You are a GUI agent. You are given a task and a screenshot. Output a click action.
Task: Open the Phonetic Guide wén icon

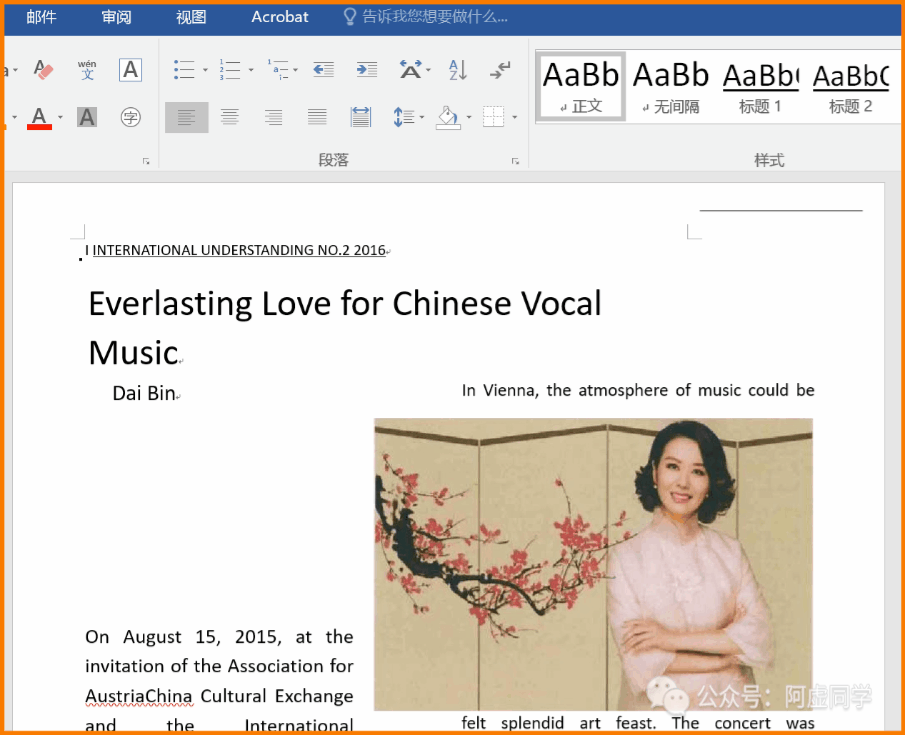(x=87, y=69)
